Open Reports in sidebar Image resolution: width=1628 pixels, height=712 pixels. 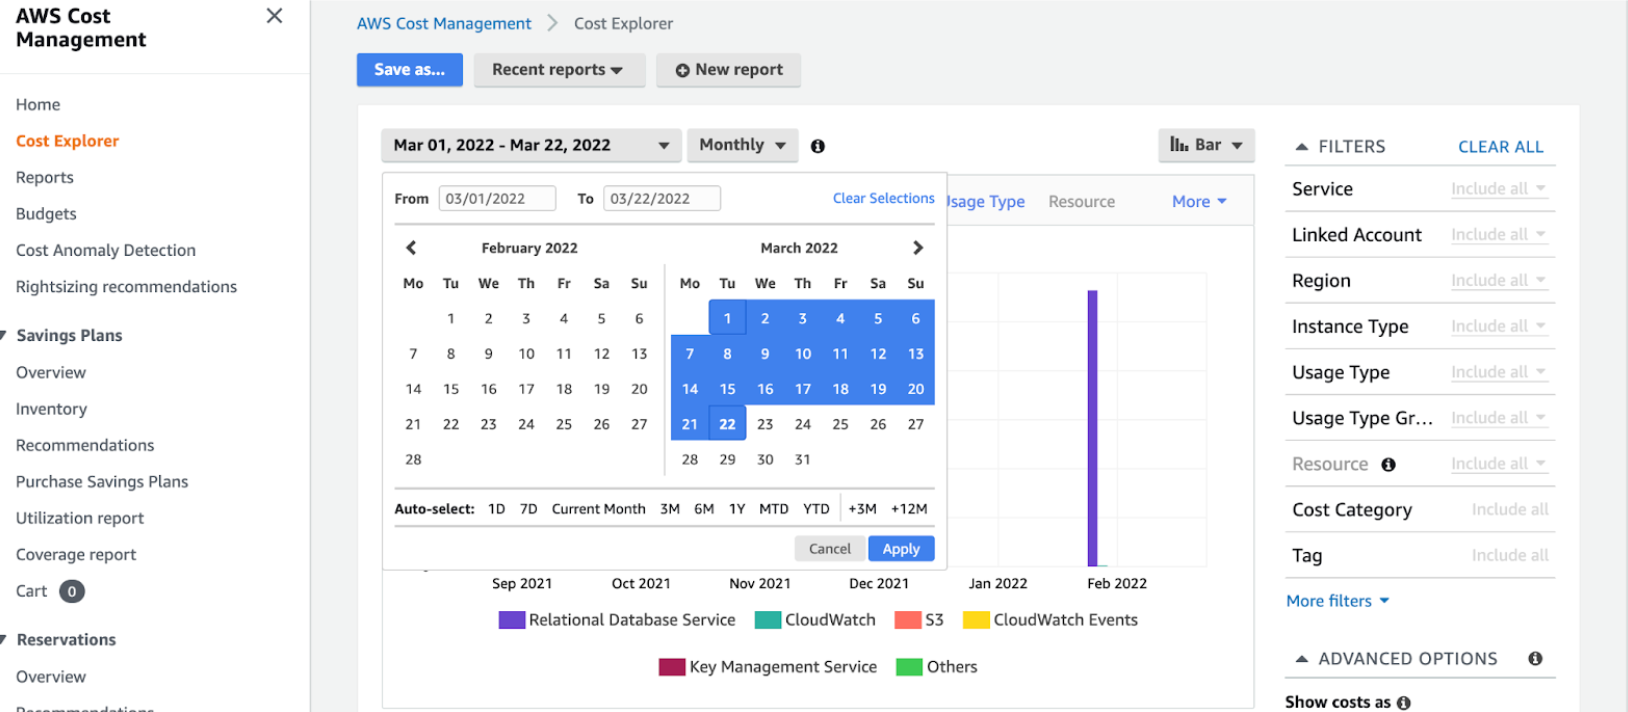(x=45, y=178)
